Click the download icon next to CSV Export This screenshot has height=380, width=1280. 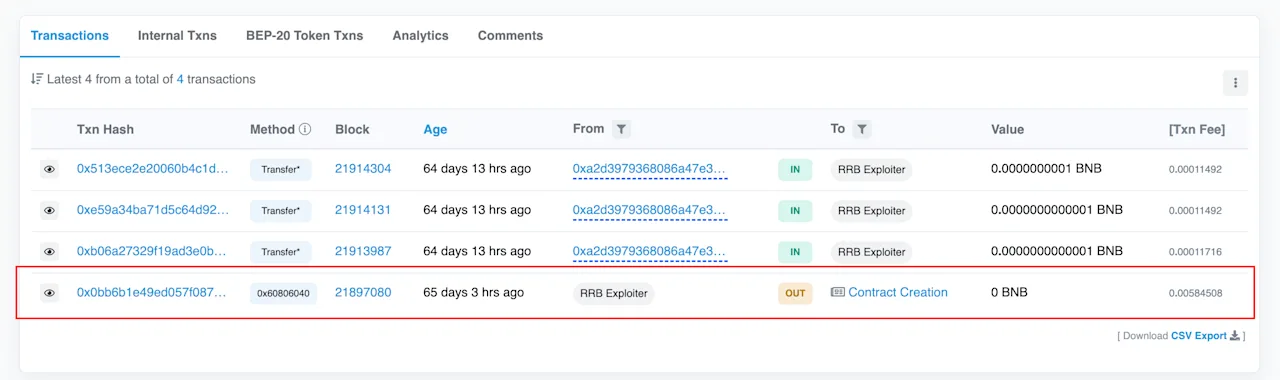coord(1235,336)
